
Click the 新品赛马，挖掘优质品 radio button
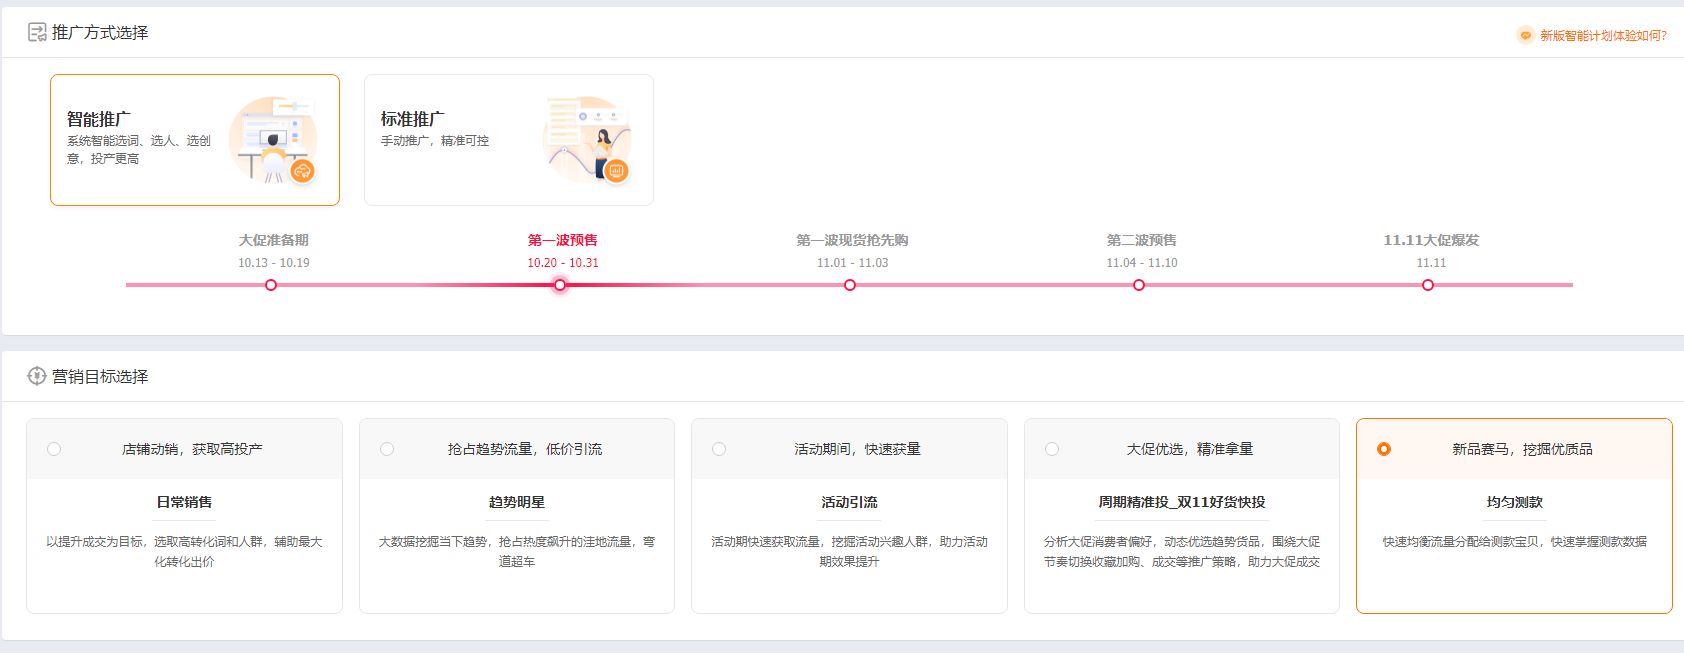click(1384, 449)
